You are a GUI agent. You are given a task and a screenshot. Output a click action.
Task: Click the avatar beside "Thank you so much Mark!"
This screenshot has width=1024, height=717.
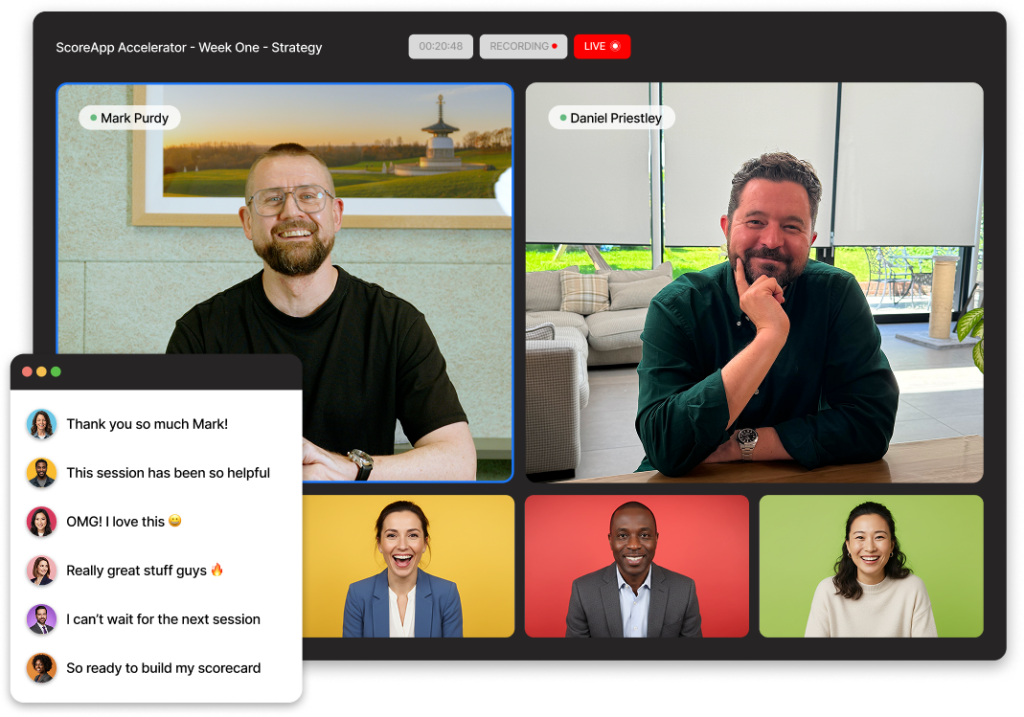[x=41, y=424]
